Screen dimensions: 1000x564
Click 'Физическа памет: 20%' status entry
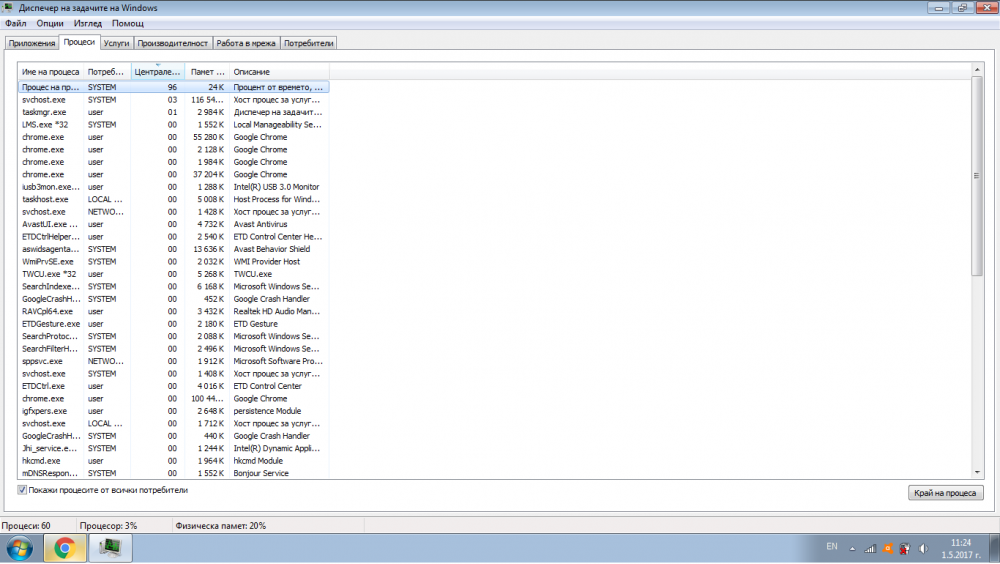221,526
